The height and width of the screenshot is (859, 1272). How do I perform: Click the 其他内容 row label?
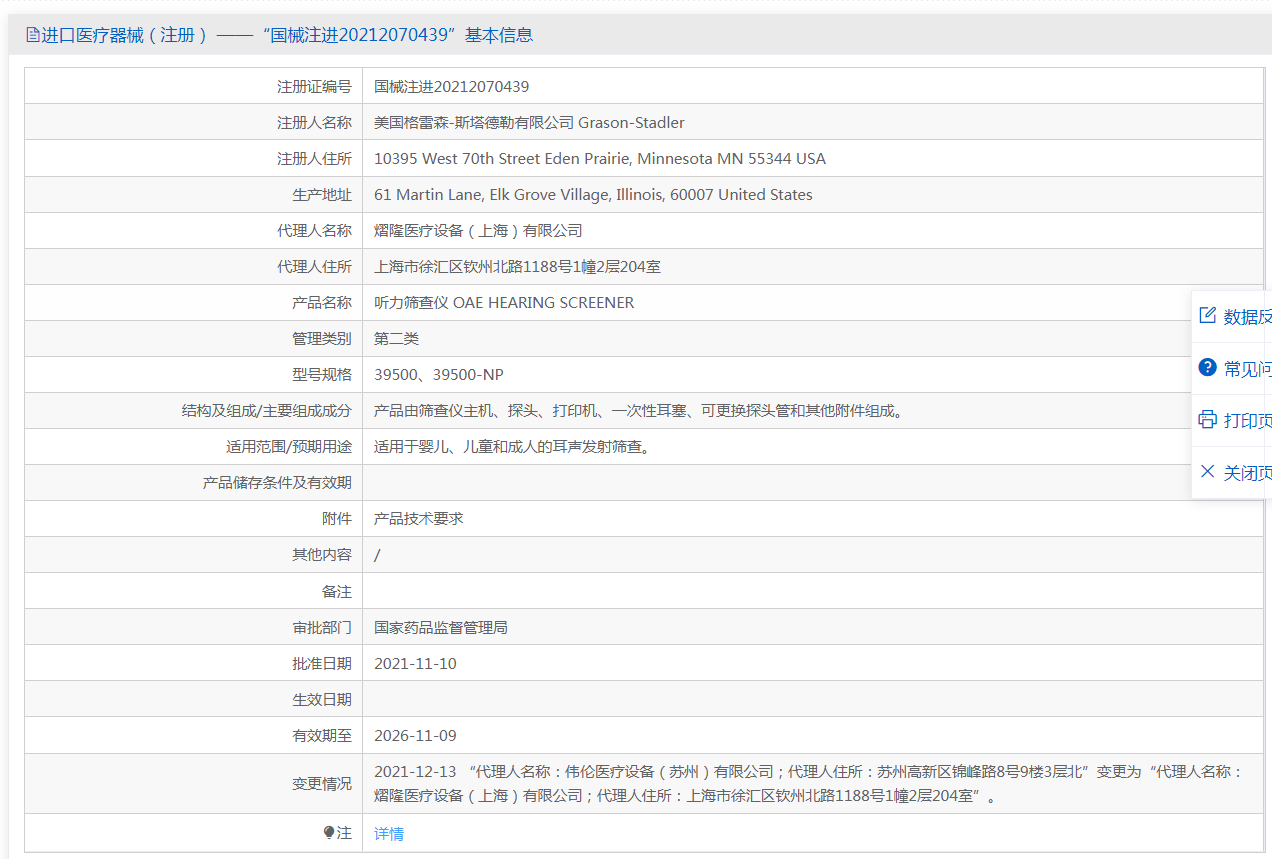(322, 555)
